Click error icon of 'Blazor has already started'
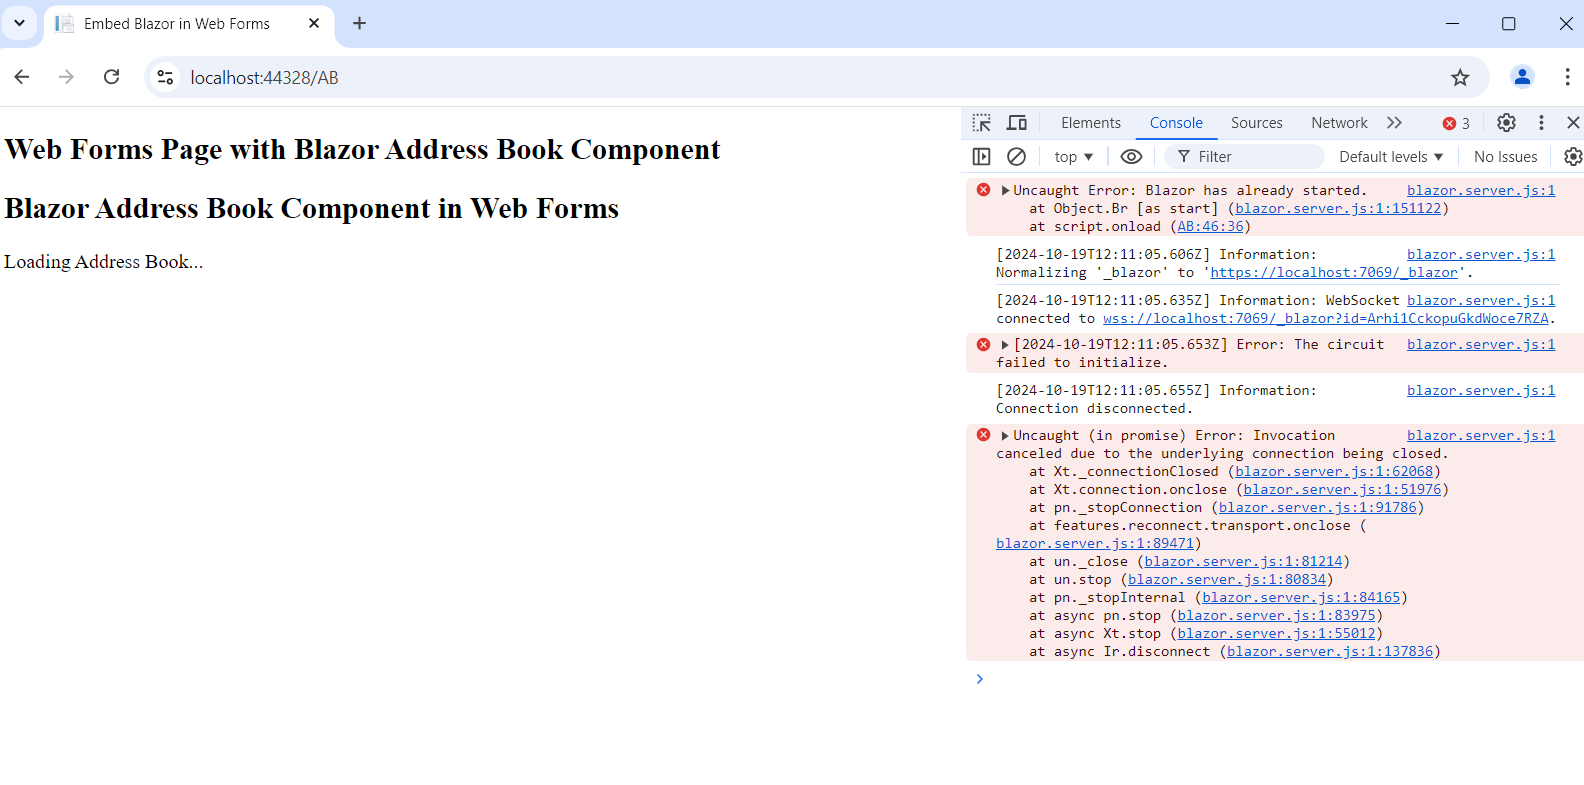 click(983, 190)
